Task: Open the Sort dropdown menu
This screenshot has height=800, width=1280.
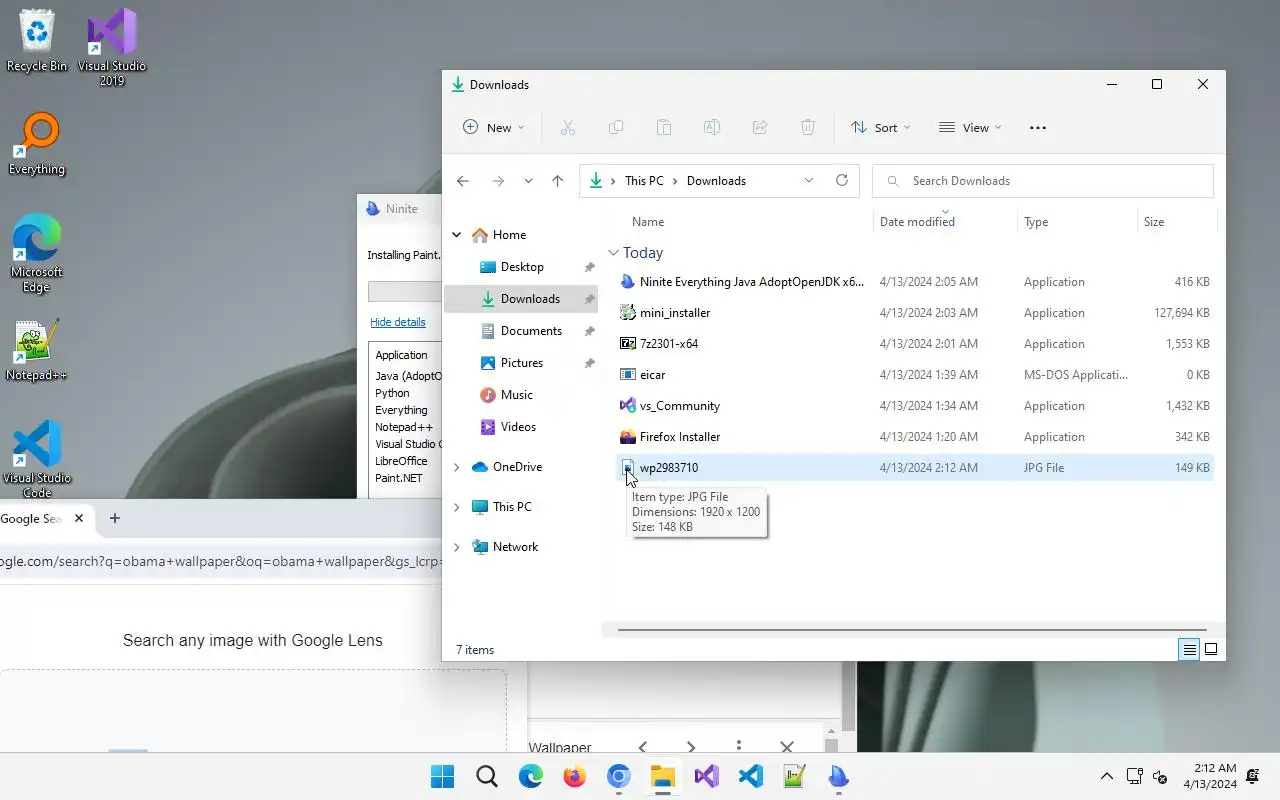Action: click(x=880, y=128)
